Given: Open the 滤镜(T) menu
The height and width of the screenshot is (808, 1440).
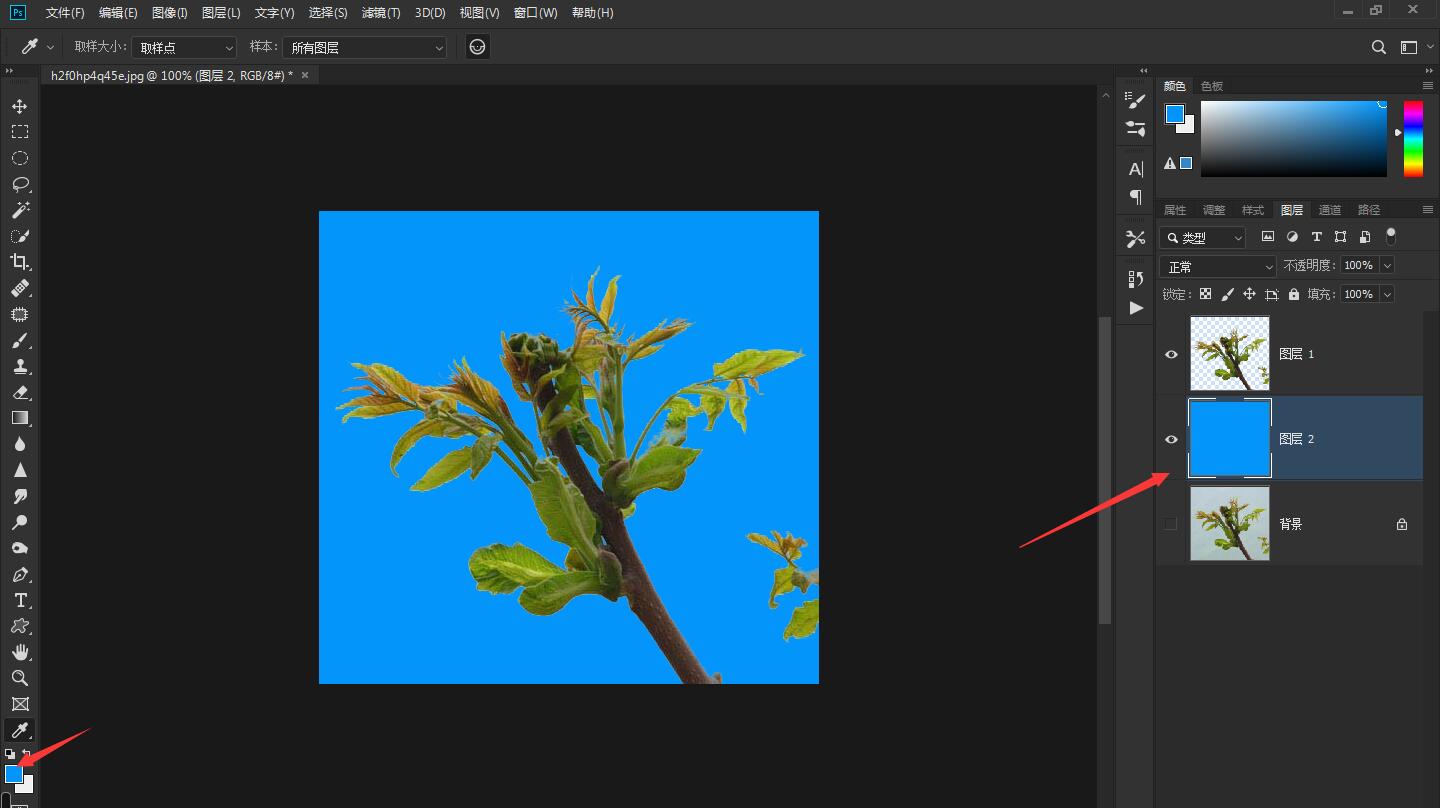Looking at the screenshot, I should click(x=381, y=13).
